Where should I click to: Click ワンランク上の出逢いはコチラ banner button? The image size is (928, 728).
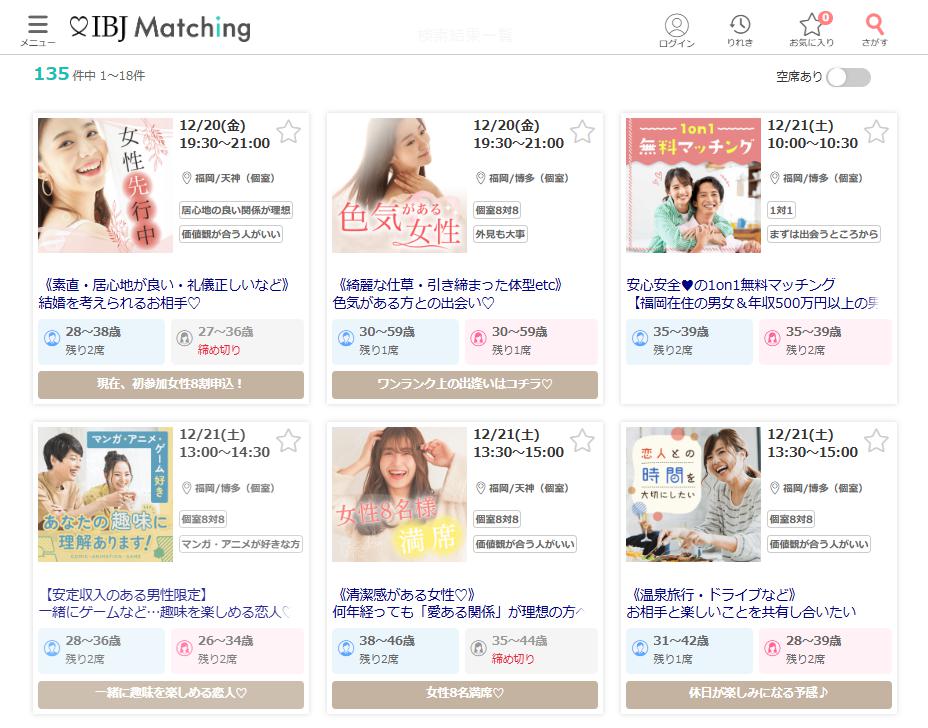465,384
